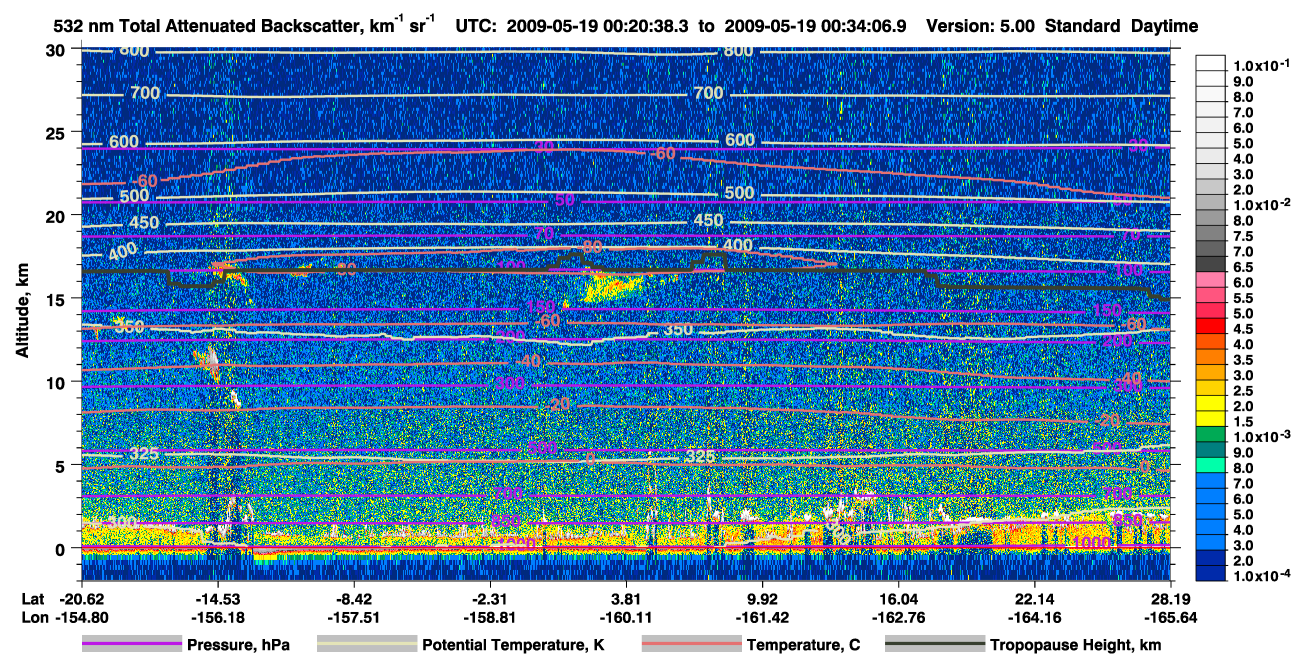Click the colorbar label 7.5
The image size is (1300, 667).
(x=1242, y=236)
